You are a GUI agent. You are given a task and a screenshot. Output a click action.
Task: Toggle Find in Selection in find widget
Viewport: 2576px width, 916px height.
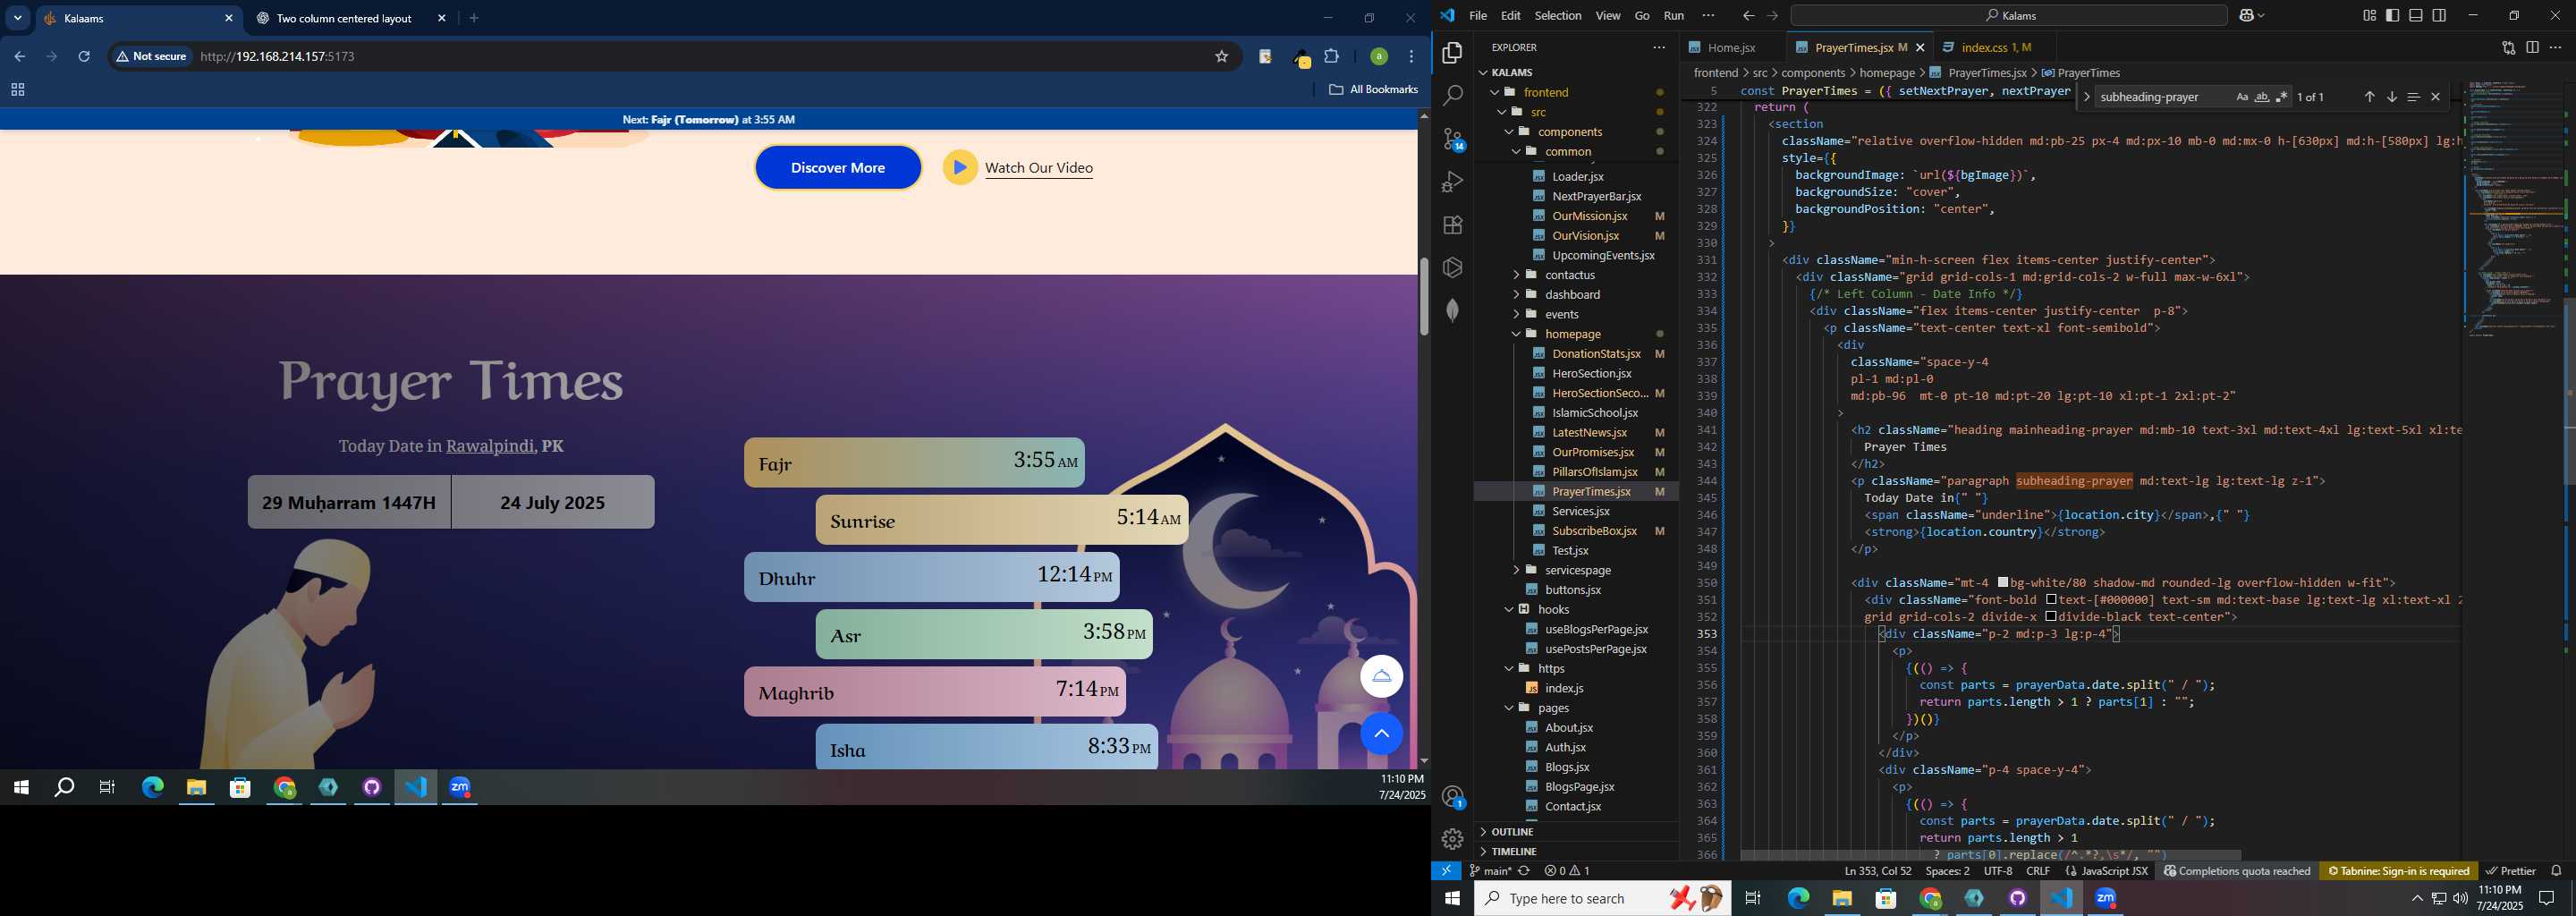[x=2413, y=97]
